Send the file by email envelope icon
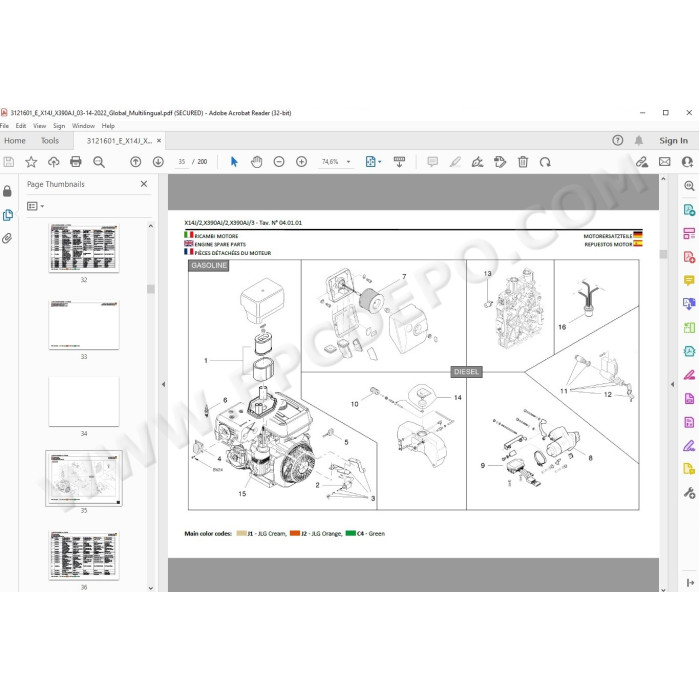 click(x=665, y=162)
